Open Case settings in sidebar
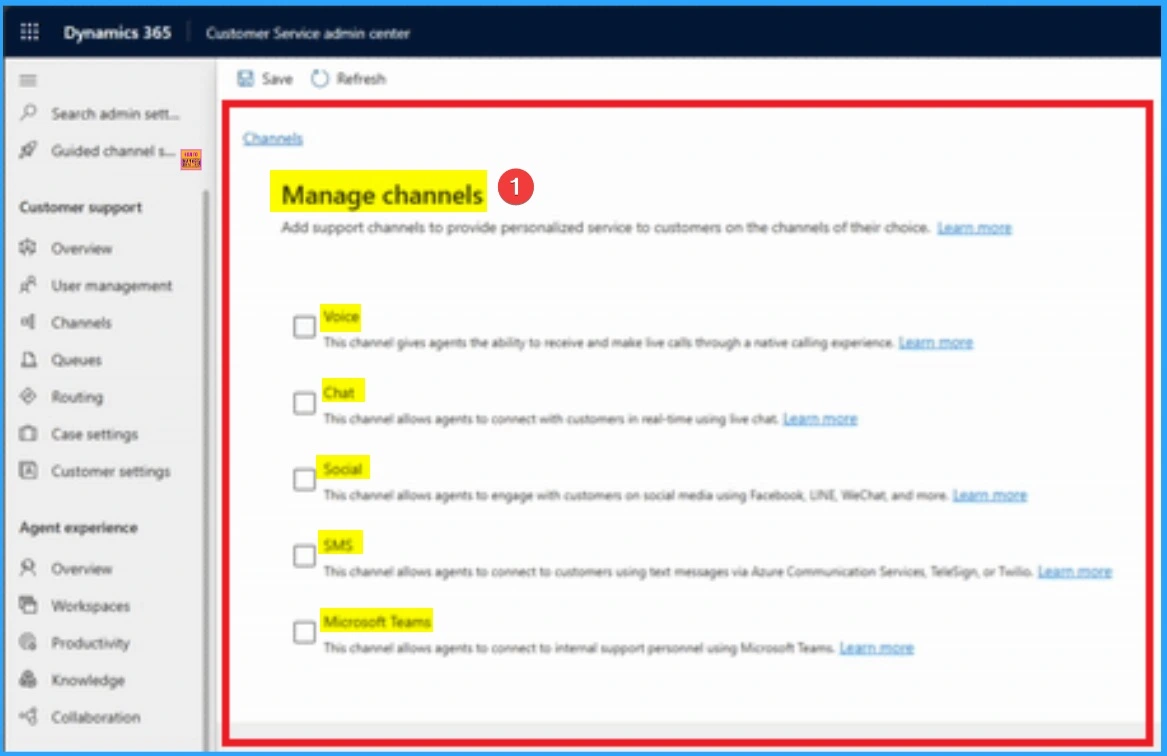Viewport: 1167px width, 756px height. [x=95, y=435]
